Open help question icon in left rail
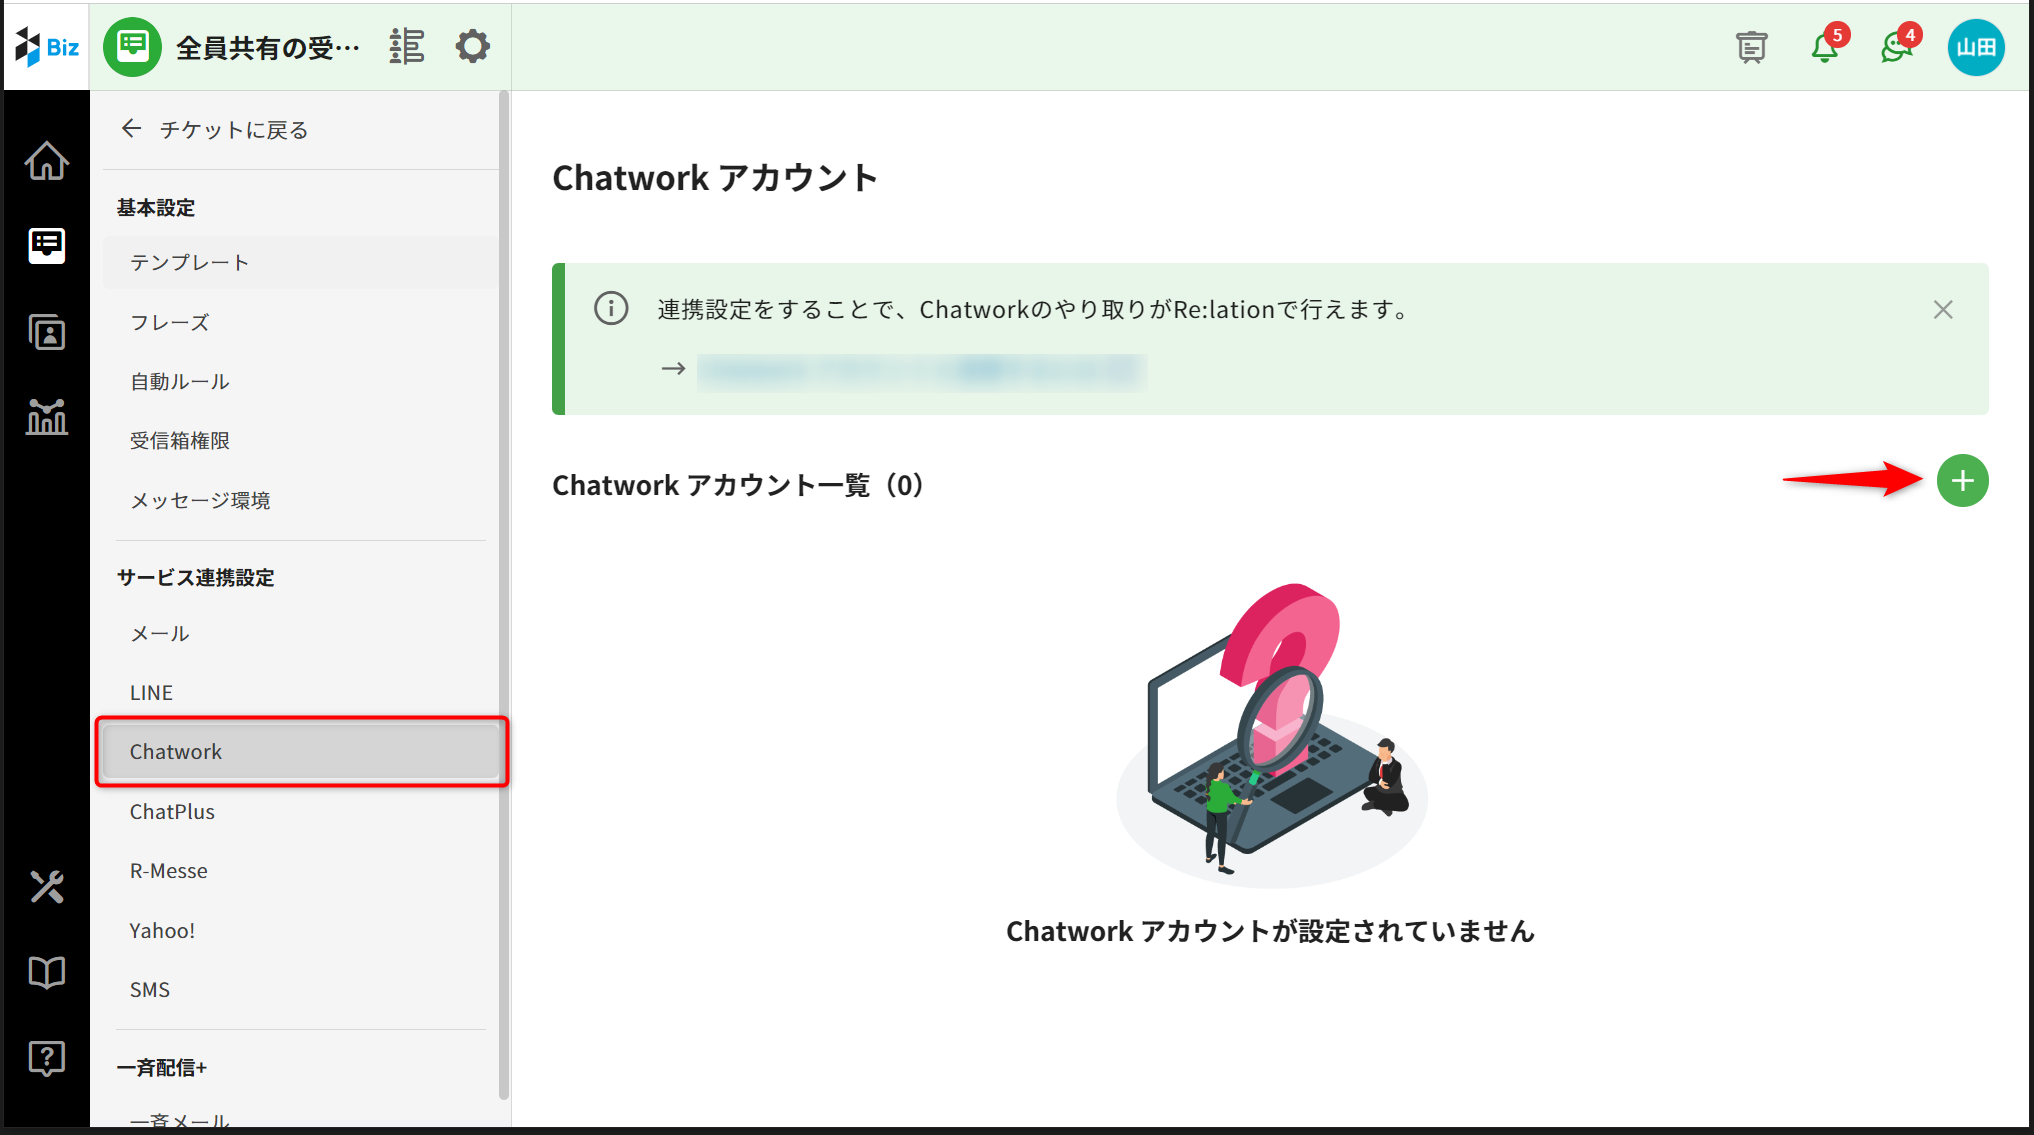The height and width of the screenshot is (1135, 2034). coord(47,1058)
